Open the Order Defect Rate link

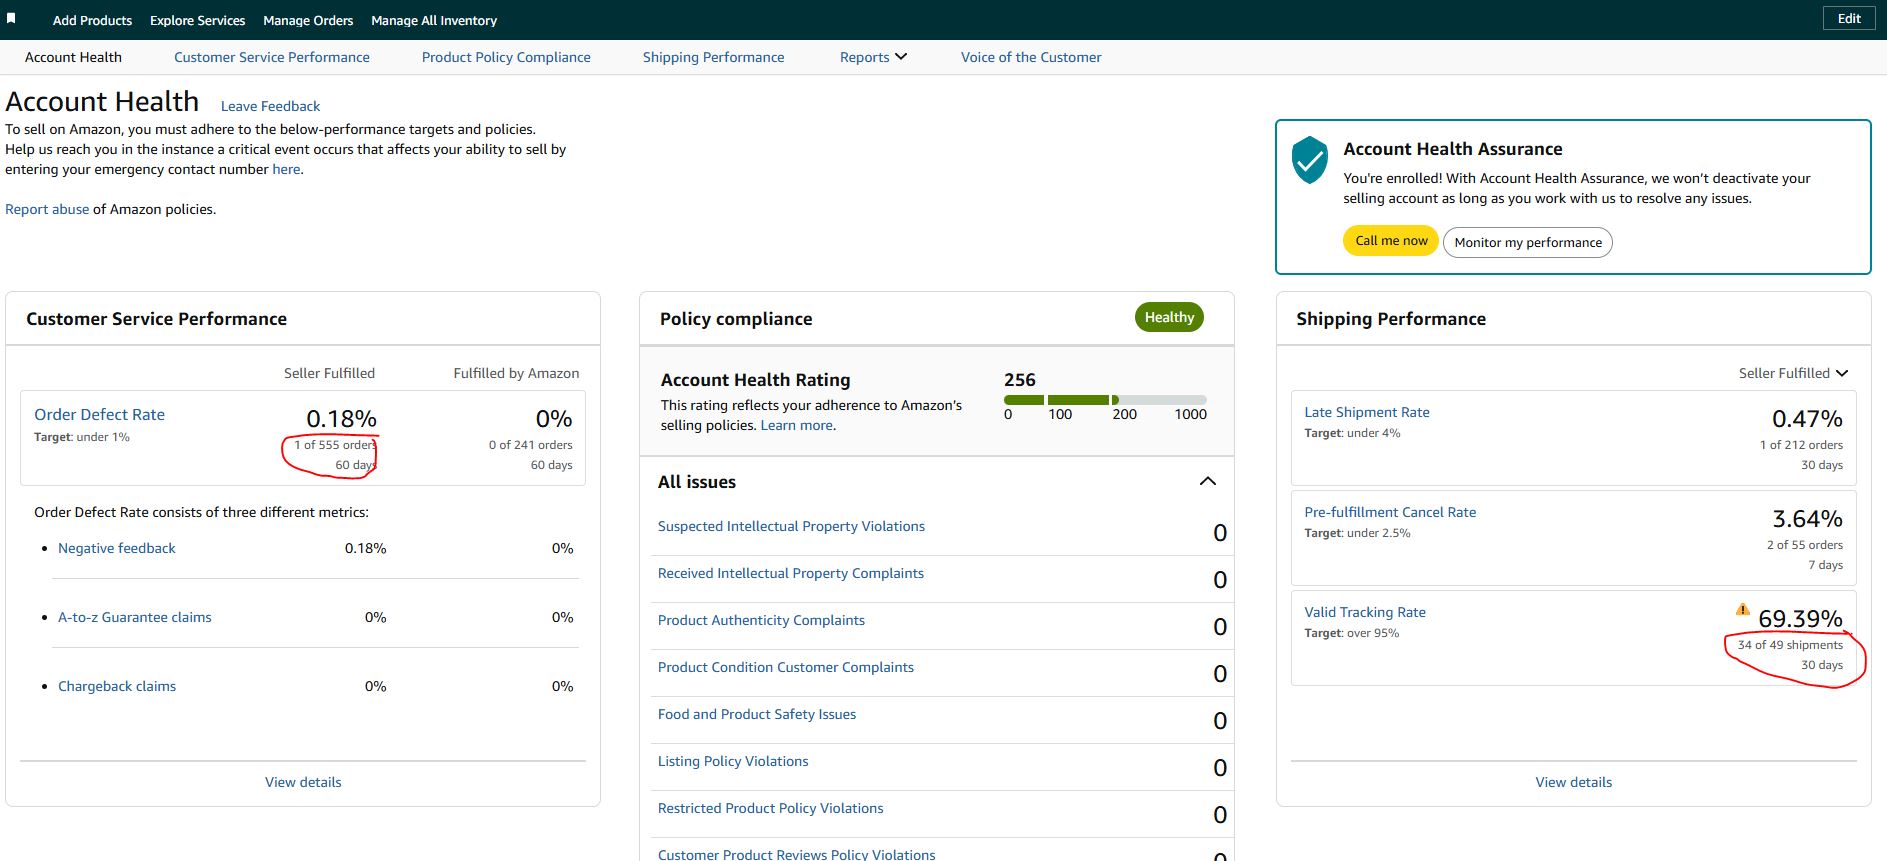99,414
